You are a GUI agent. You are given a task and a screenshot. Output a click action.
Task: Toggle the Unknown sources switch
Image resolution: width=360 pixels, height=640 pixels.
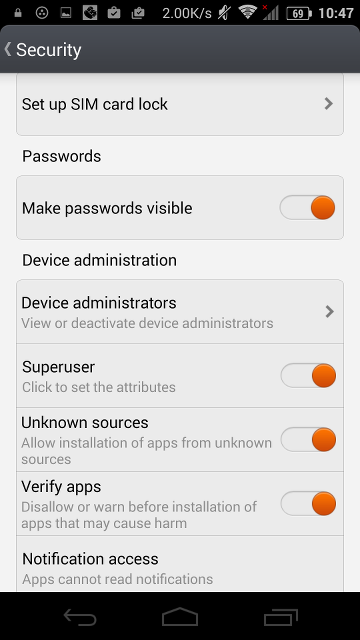308,440
